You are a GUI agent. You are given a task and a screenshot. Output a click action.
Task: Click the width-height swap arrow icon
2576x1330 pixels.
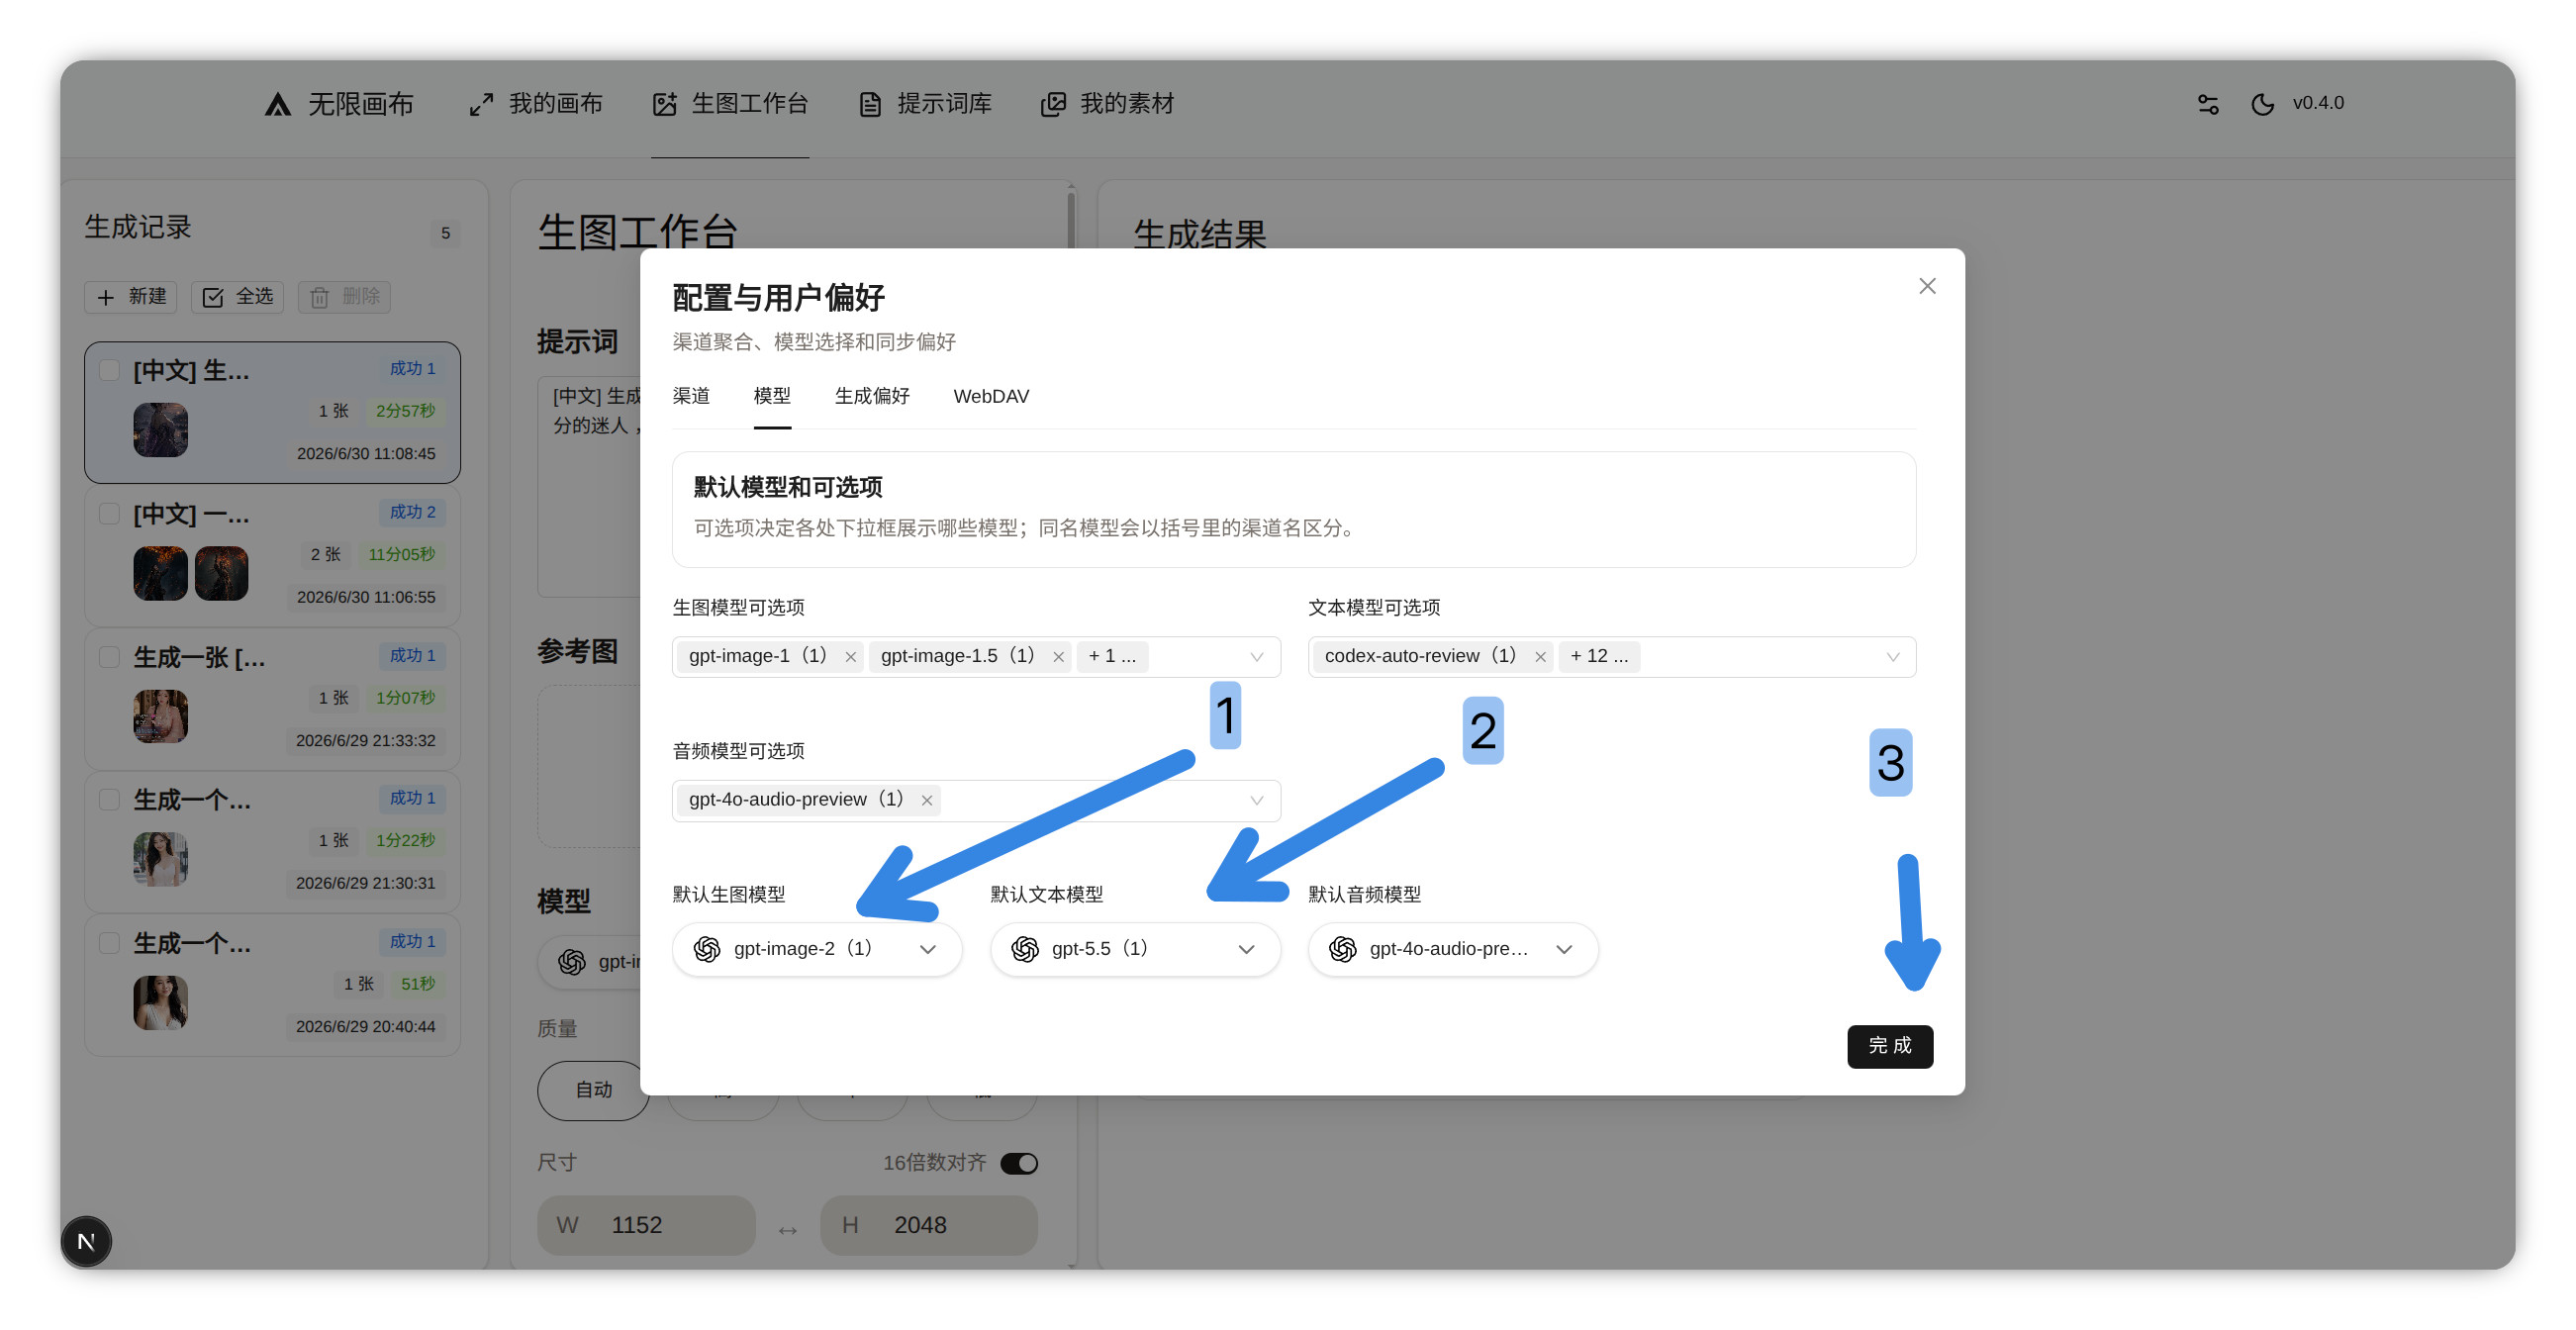pos(788,1230)
